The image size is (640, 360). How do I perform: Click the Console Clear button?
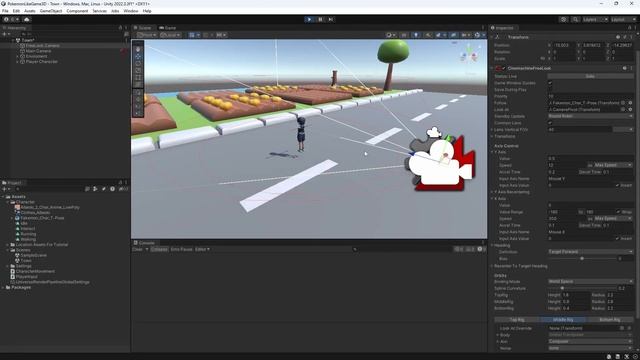point(138,249)
